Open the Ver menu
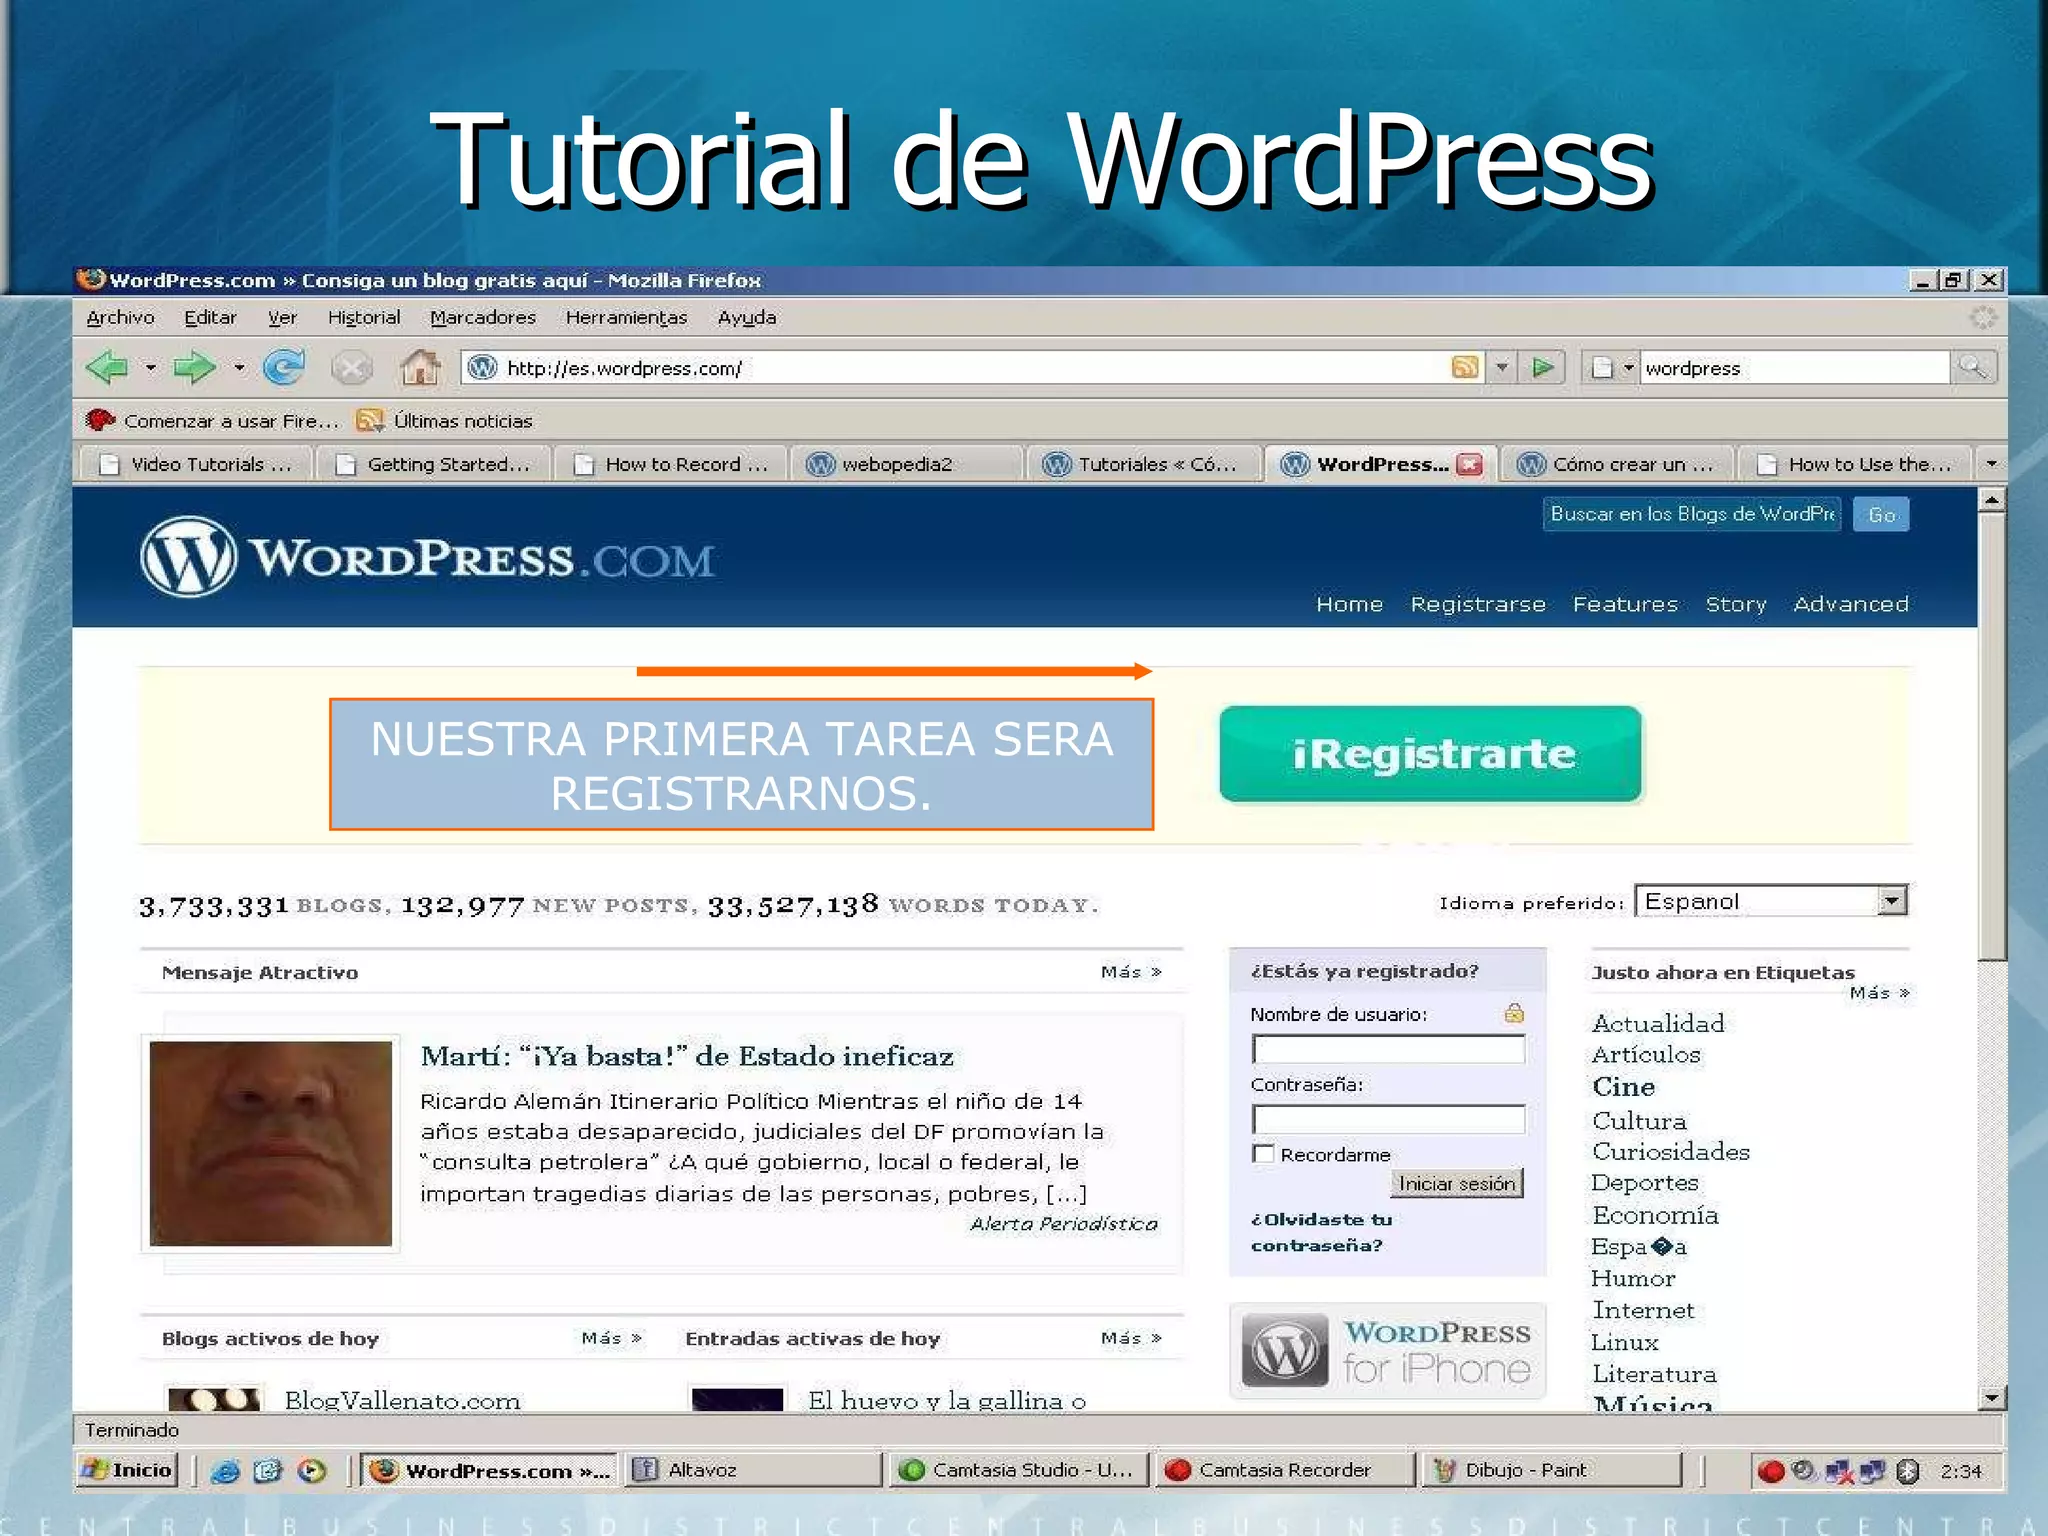This screenshot has width=2048, height=1536. click(x=282, y=318)
